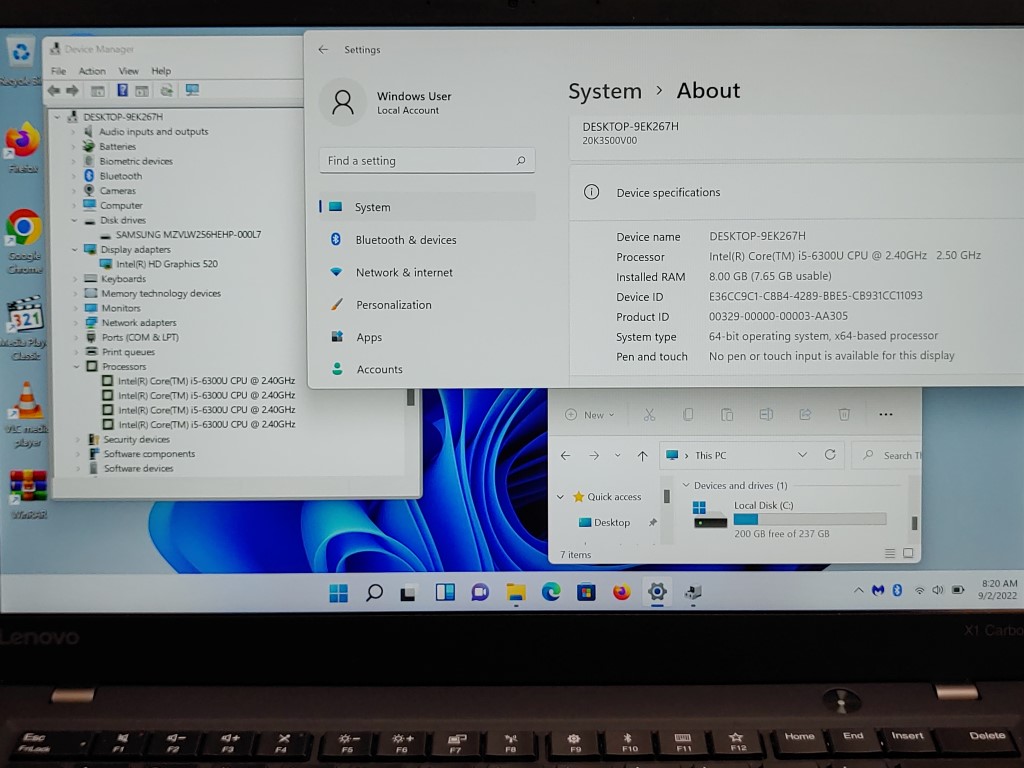1024x768 pixels.
Task: Click File Explorer forward navigation arrow
Action: (594, 456)
